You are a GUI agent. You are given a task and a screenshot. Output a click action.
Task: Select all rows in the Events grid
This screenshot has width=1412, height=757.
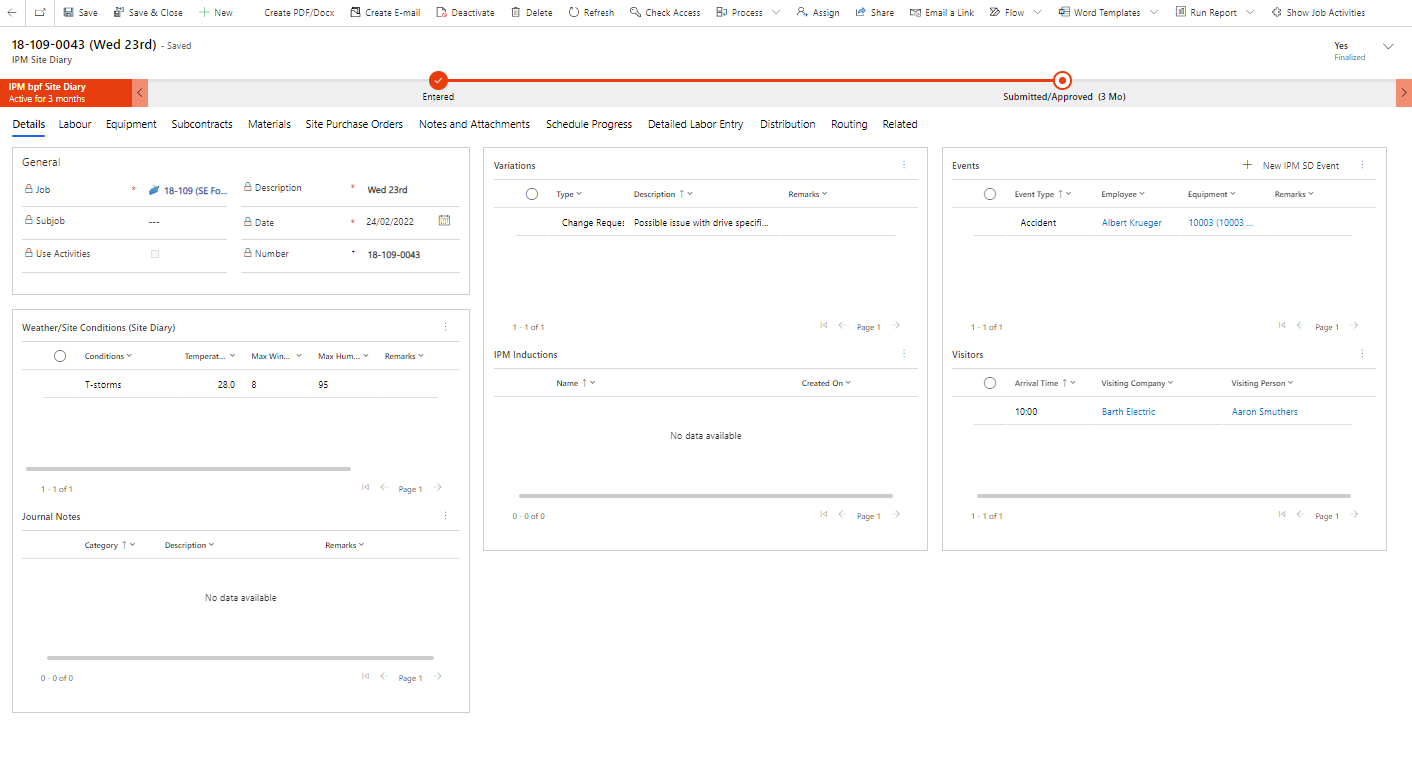click(x=990, y=193)
